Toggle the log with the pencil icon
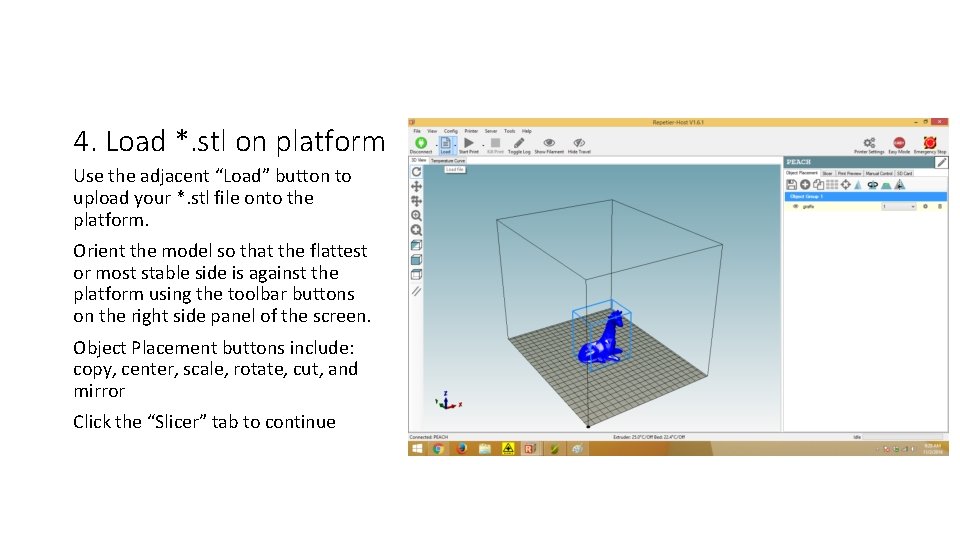960x540 pixels. click(519, 143)
